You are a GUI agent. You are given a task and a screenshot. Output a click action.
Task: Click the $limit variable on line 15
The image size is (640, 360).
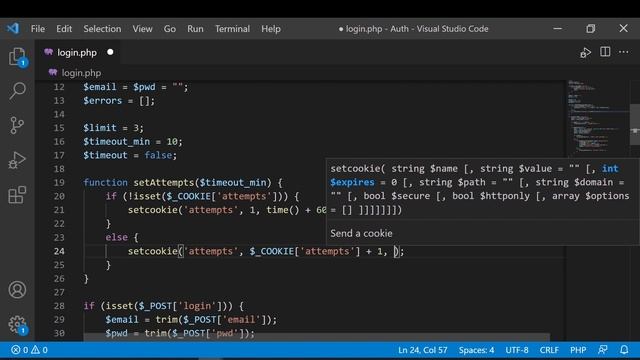click(x=100, y=128)
